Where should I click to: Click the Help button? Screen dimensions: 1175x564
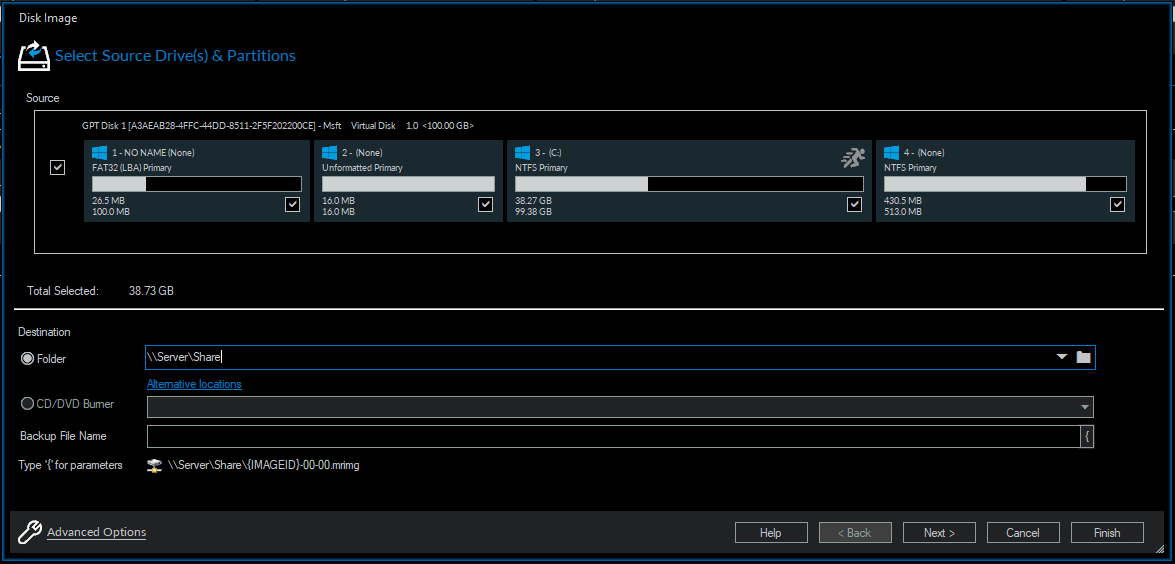click(x=771, y=533)
